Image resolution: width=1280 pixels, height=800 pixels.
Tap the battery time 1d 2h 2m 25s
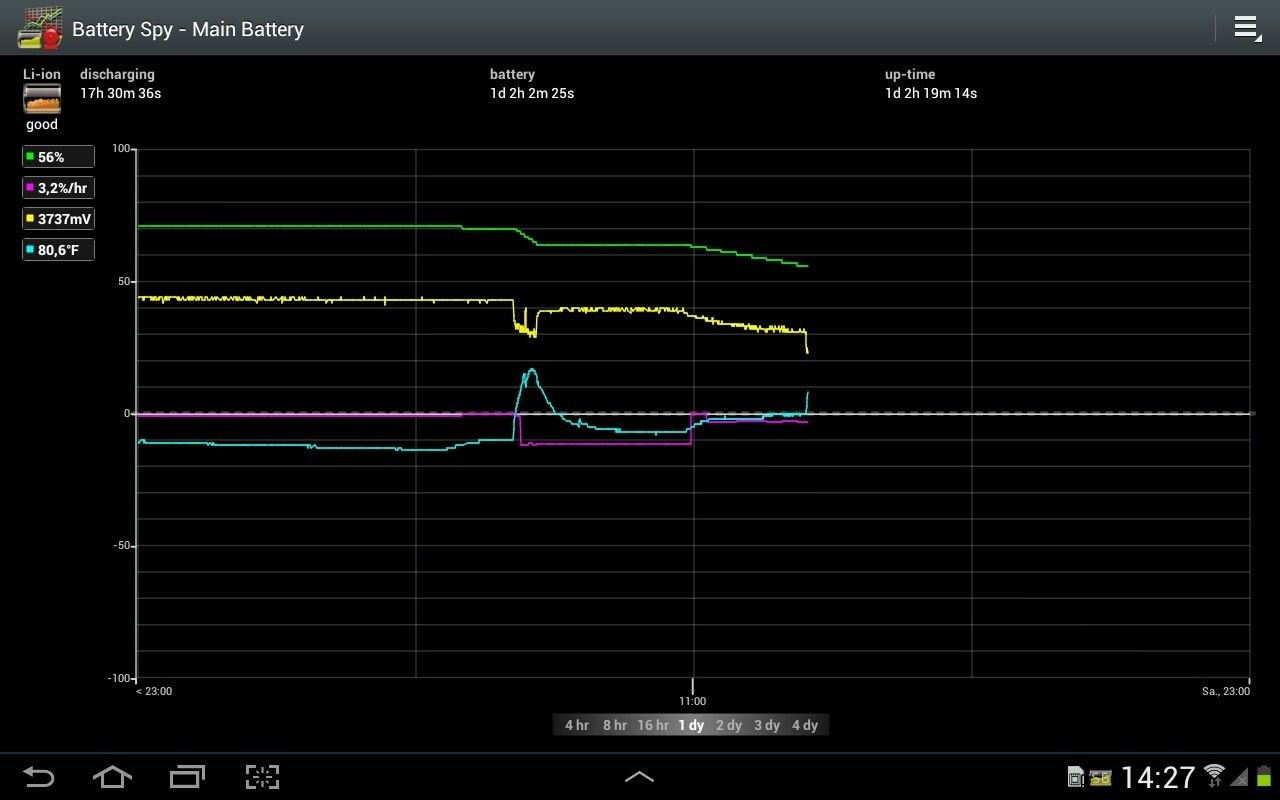[x=532, y=93]
